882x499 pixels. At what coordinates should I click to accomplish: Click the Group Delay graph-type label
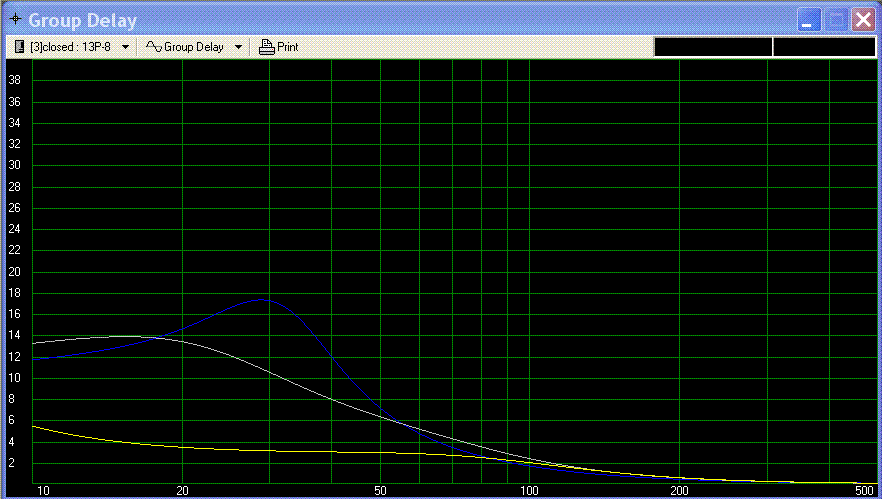tap(194, 47)
